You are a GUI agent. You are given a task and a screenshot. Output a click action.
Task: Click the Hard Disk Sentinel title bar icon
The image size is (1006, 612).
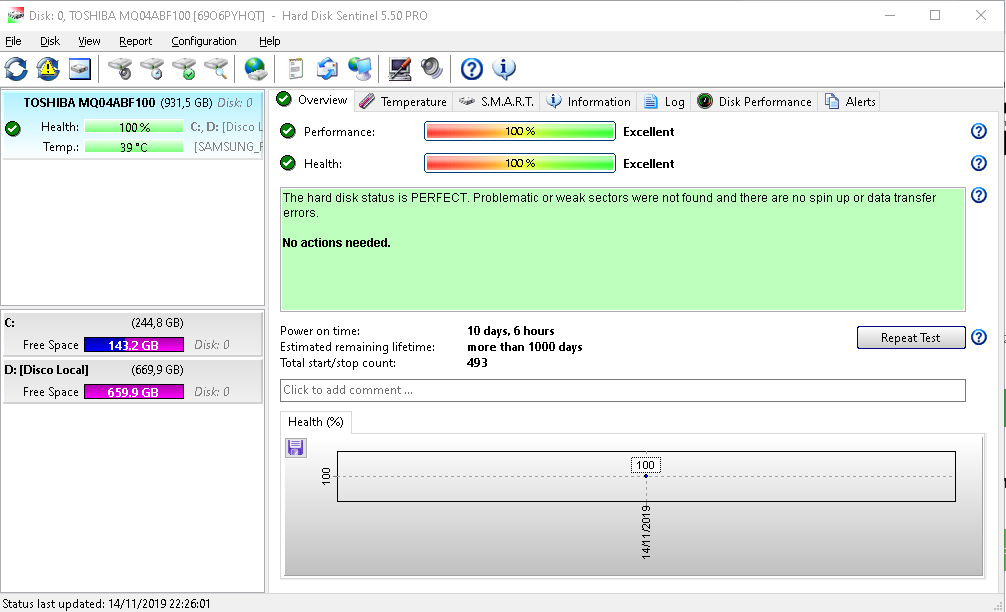[x=15, y=15]
